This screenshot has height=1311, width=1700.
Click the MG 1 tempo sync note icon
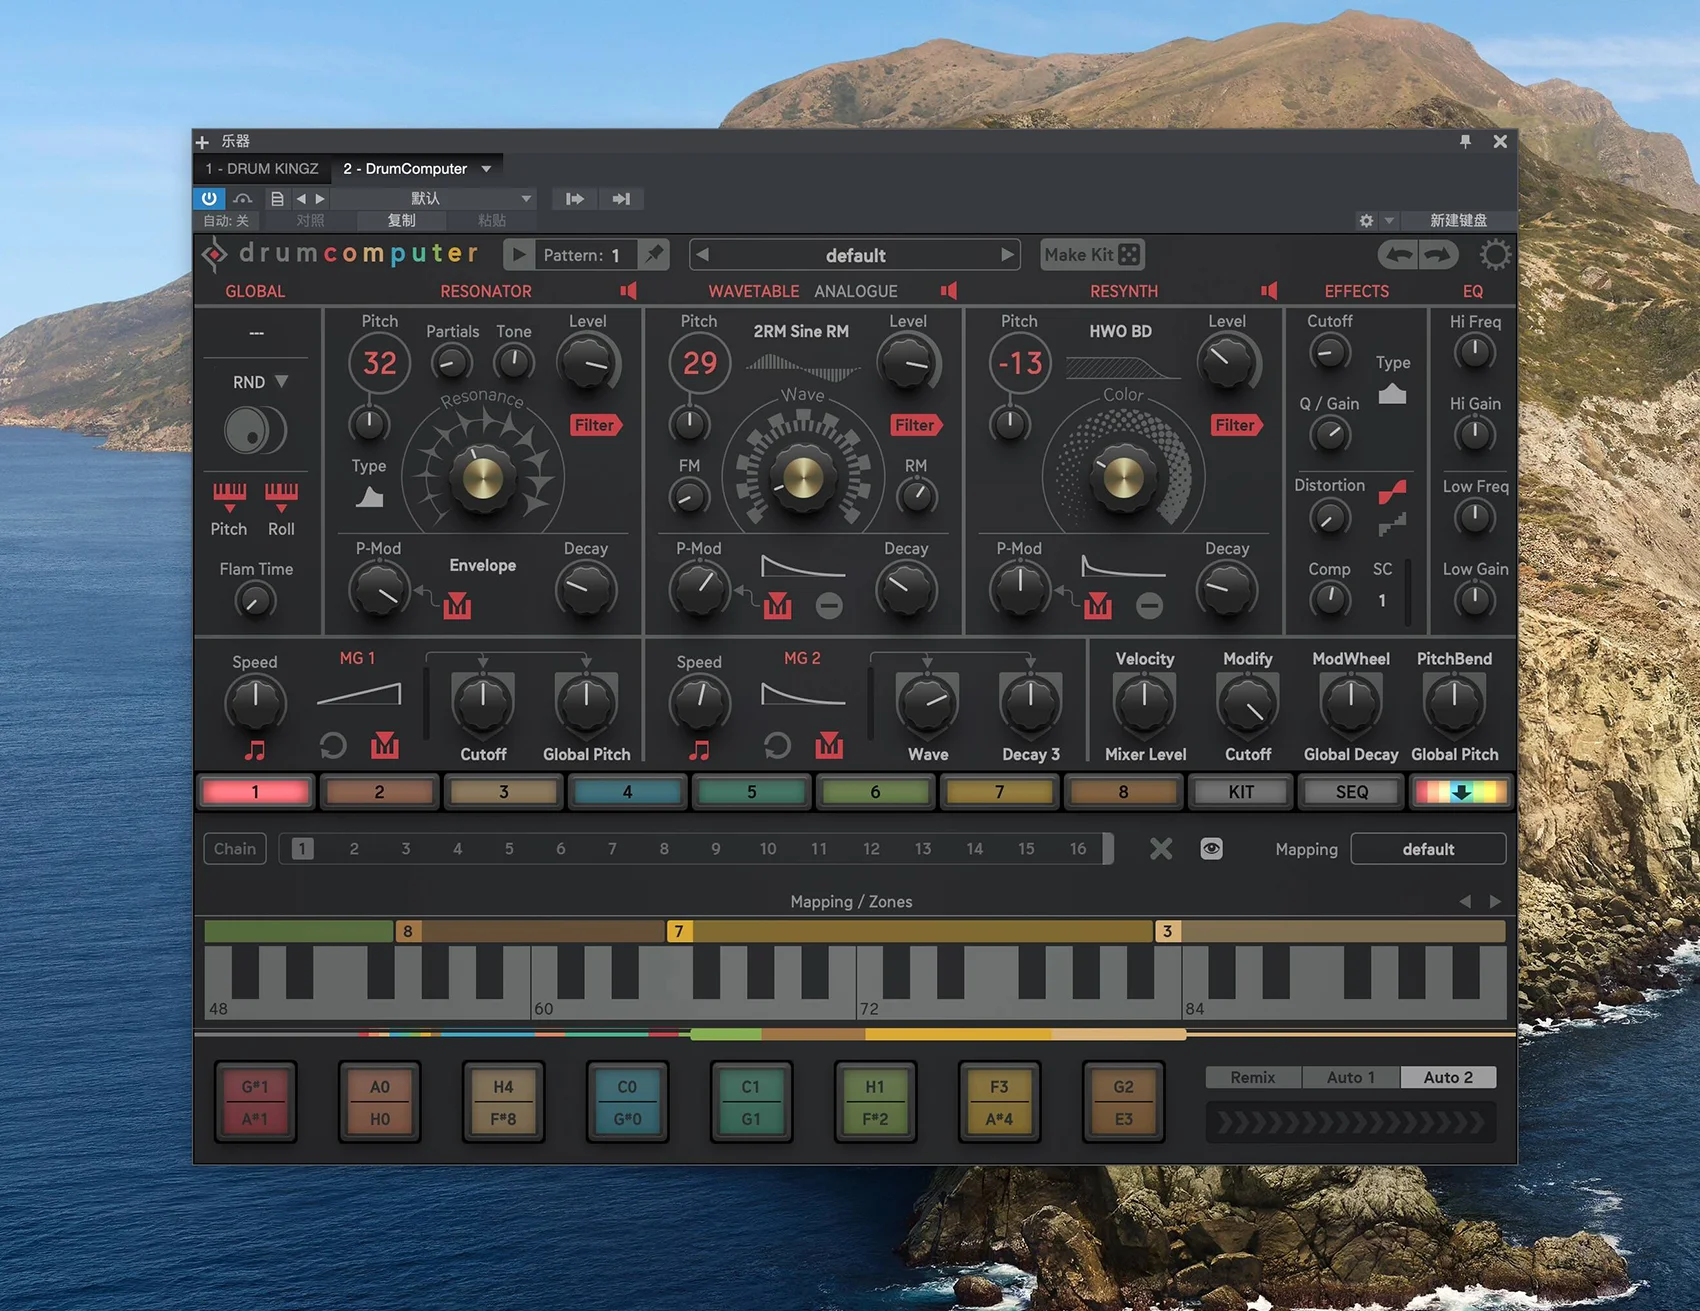click(x=255, y=750)
